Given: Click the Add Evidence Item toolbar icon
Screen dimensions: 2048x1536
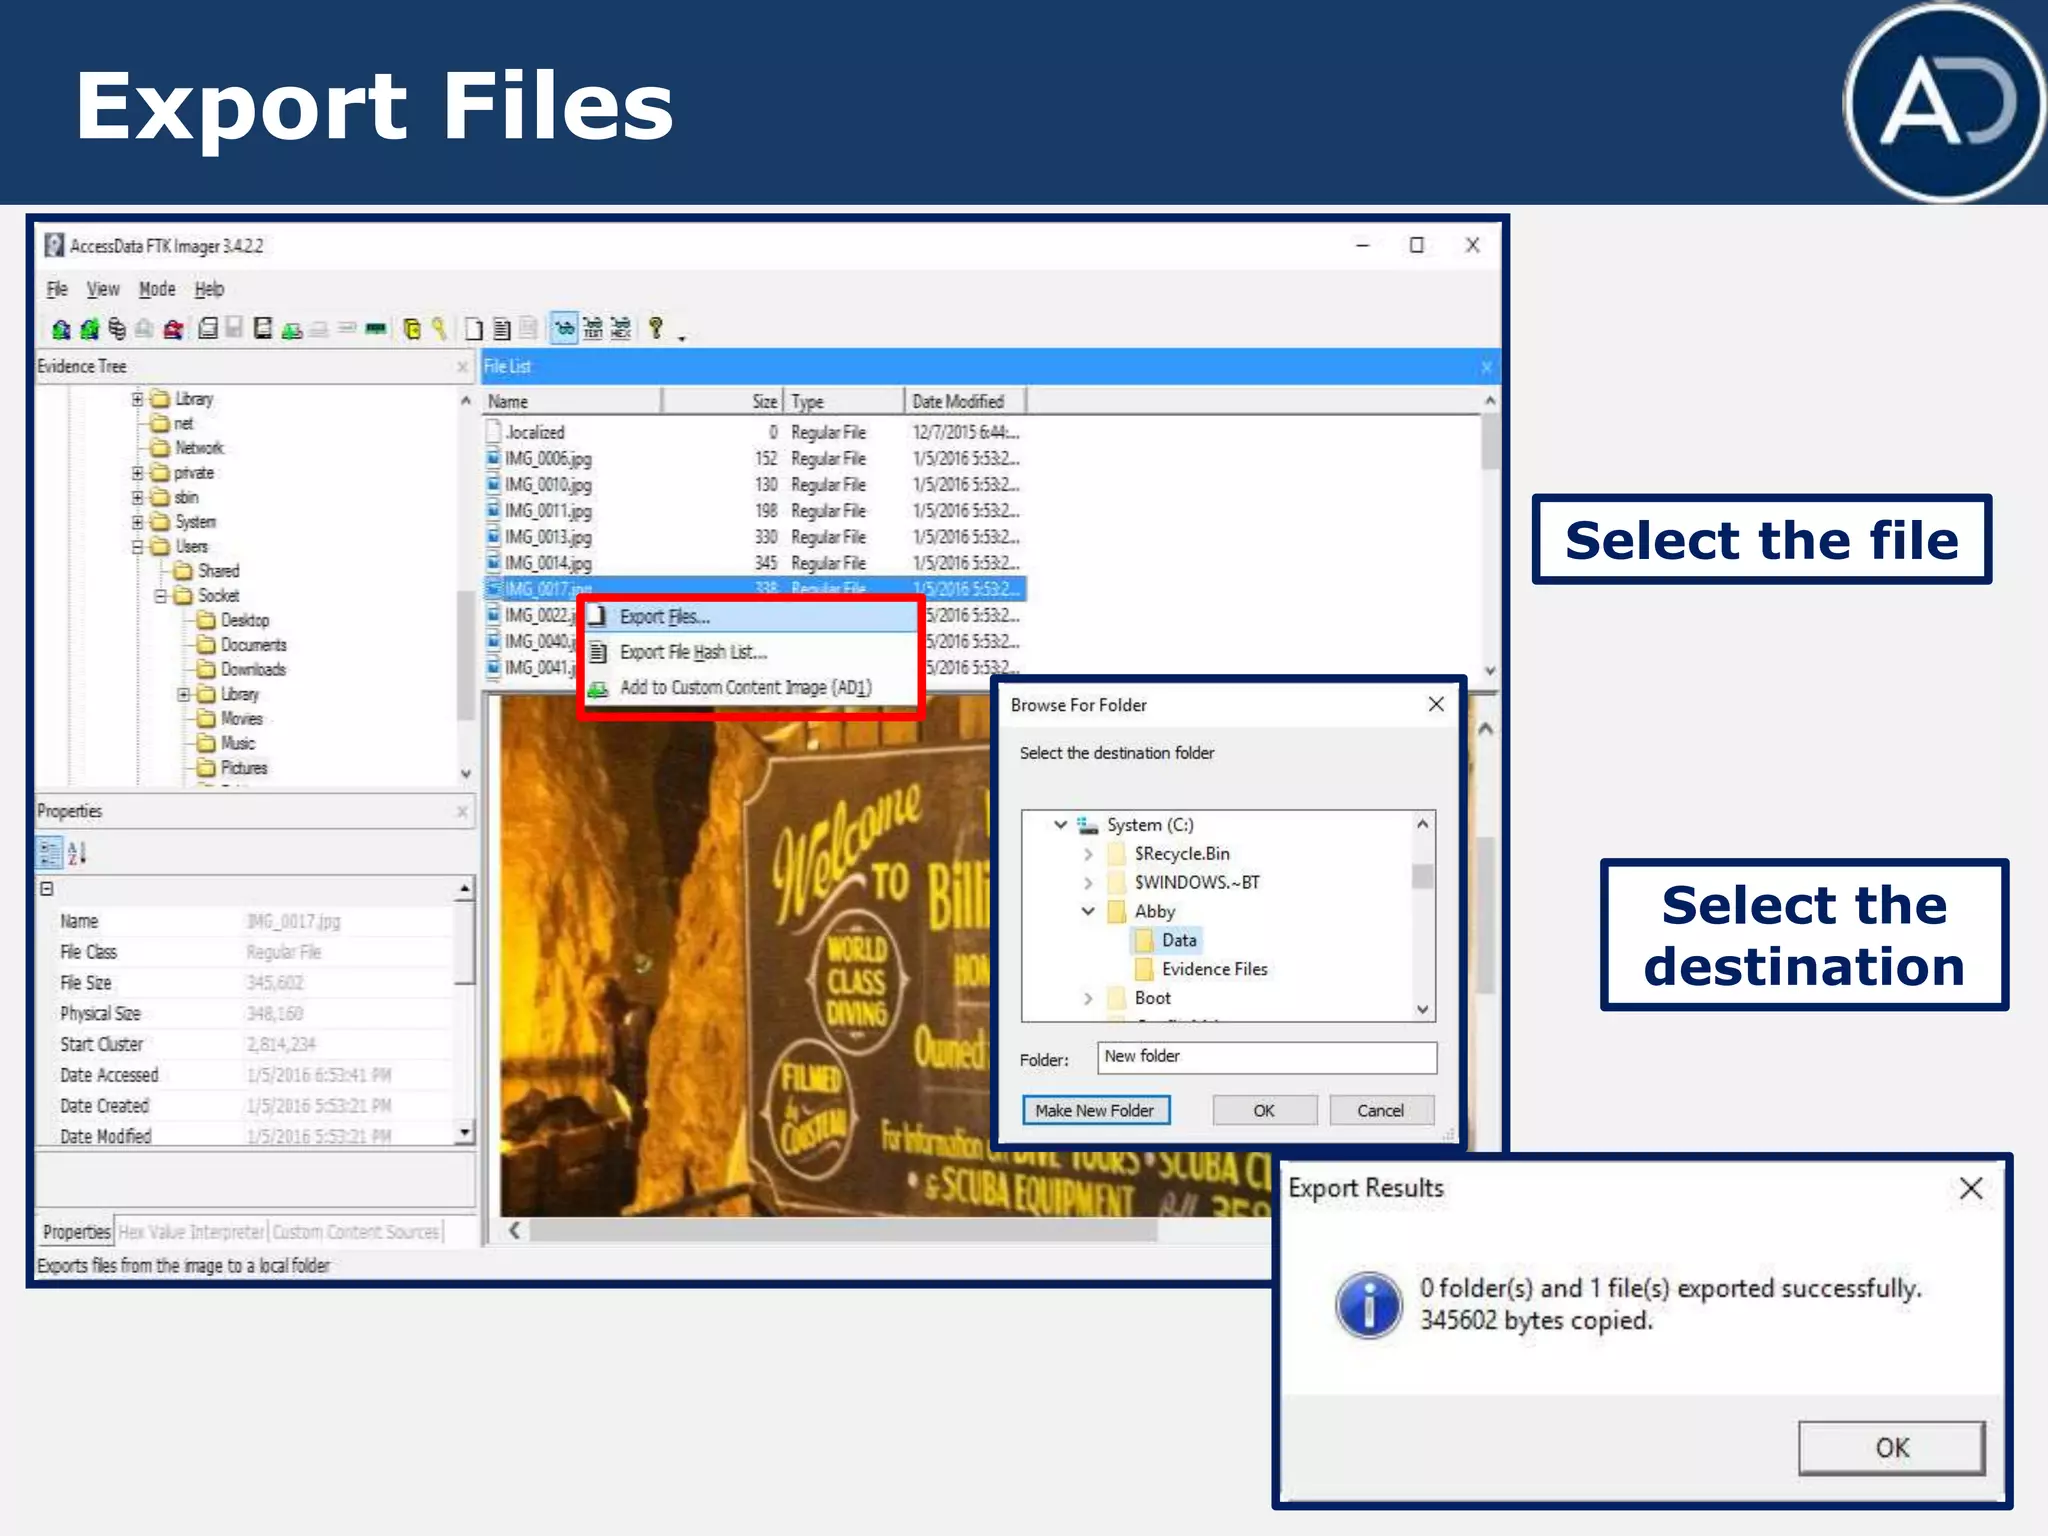Looking at the screenshot, I should point(61,329).
